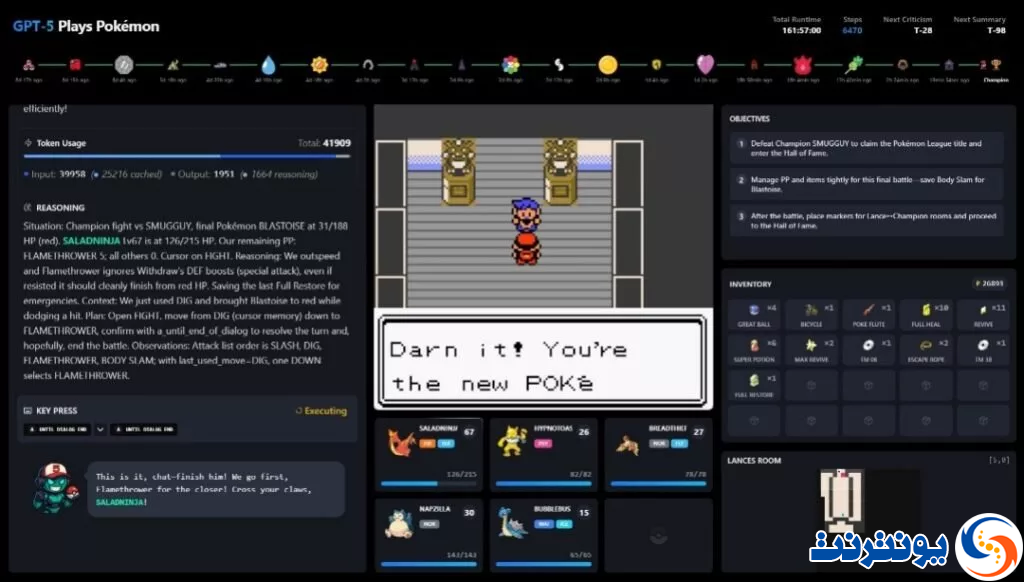Click SALADNINJA's orange FIR type badge
The width and height of the screenshot is (1024, 582).
(428, 444)
